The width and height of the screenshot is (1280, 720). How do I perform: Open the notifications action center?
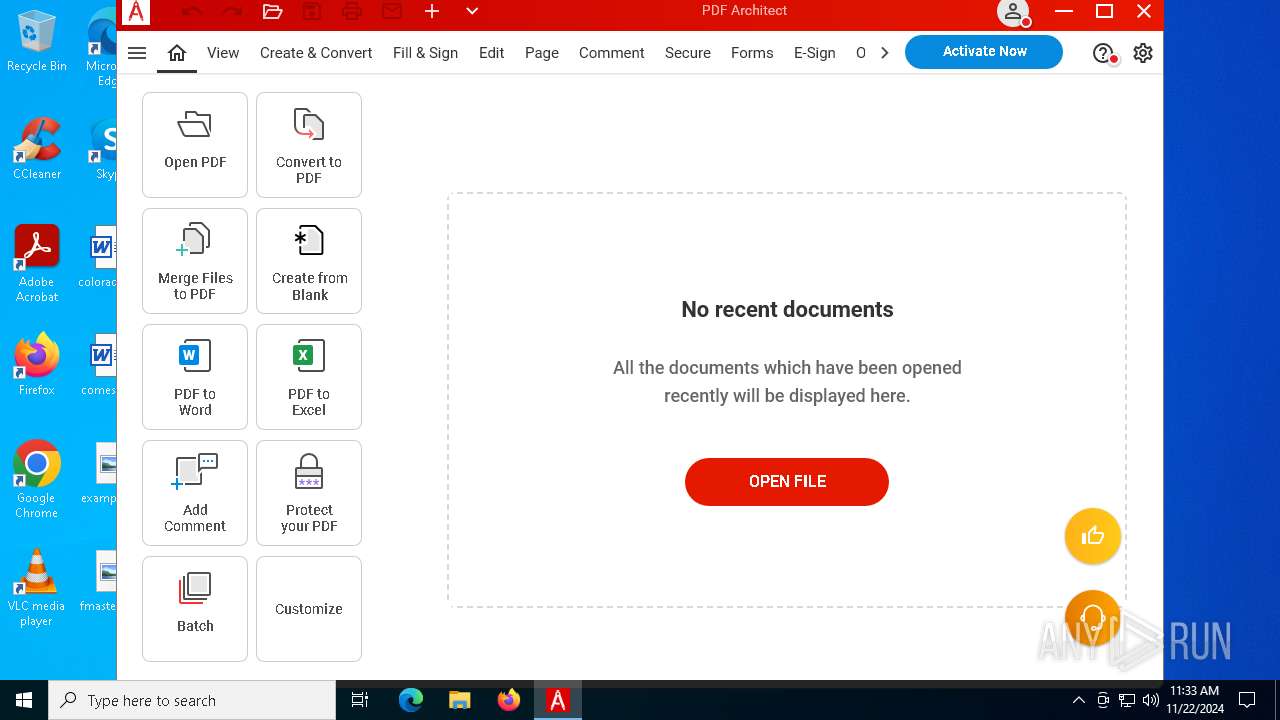1247,700
